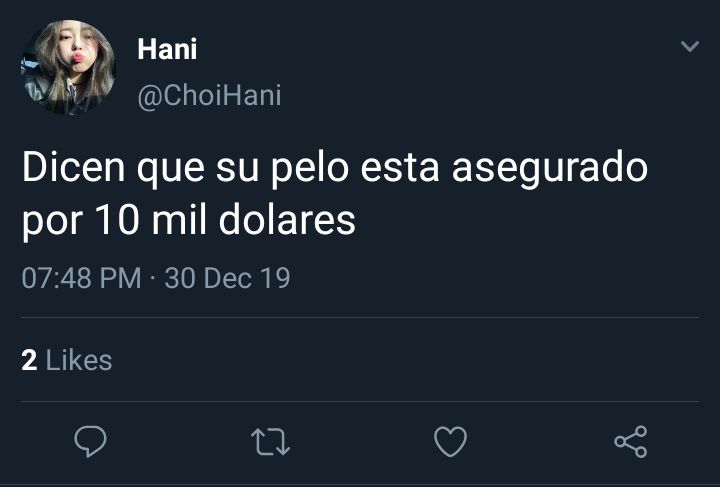Screen dimensions: 720x487
Task: Open tweet options chevron menu
Action: click(x=690, y=46)
